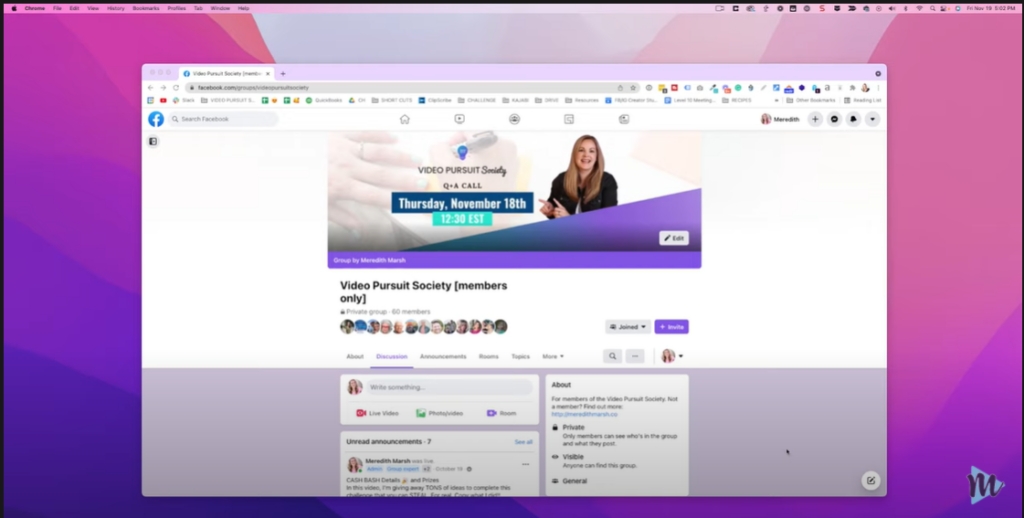Open the YouTube bookmark icon

coord(163,101)
